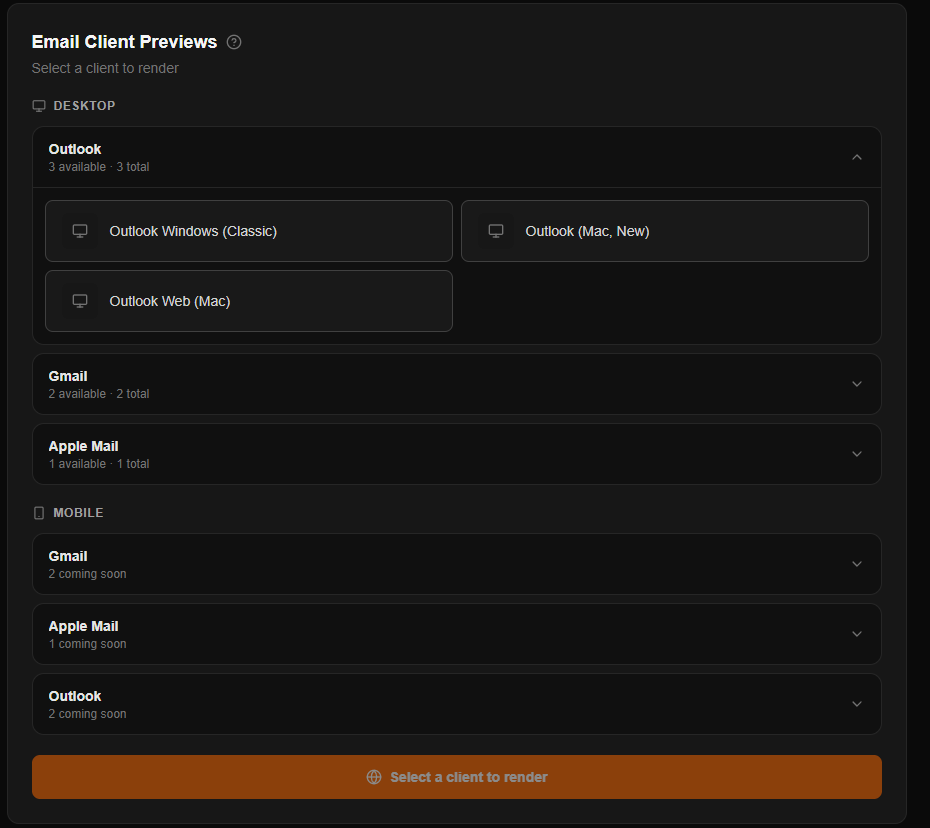This screenshot has width=930, height=828.
Task: Choose the Outlook Web (Mac) client
Action: (x=249, y=301)
